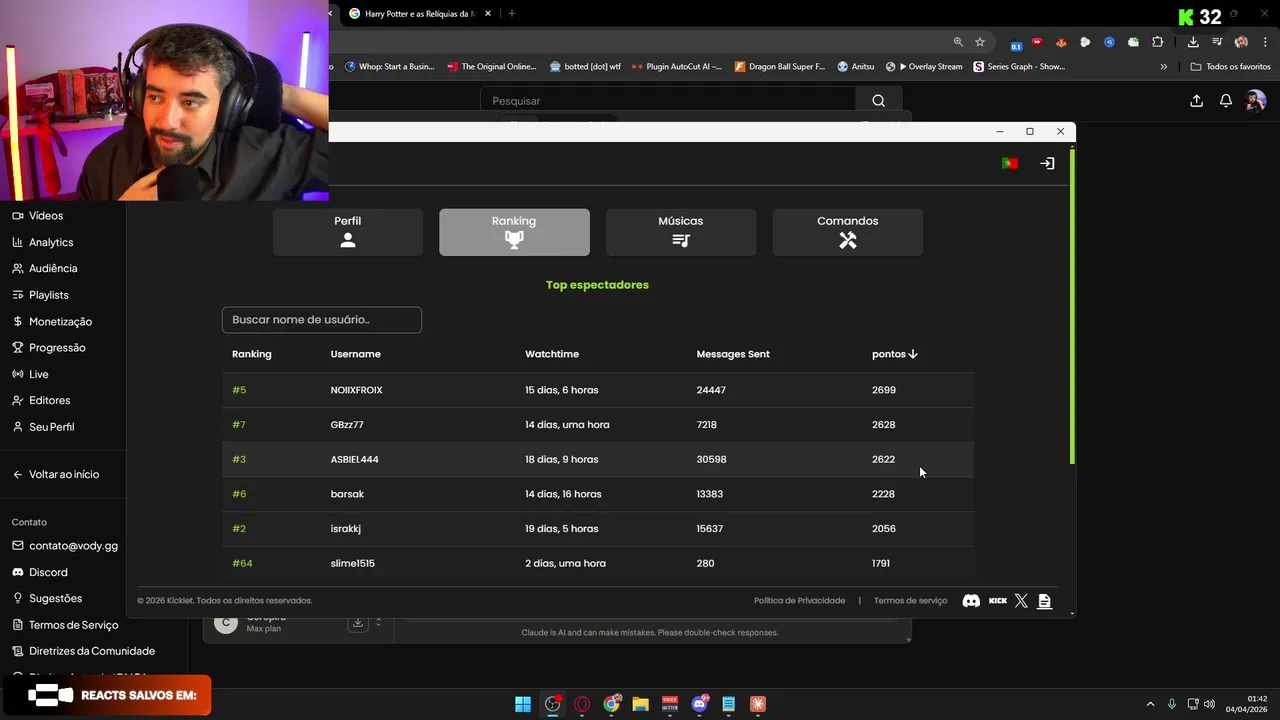Click Voltar ao início link
1280x720 pixels.
[64, 475]
